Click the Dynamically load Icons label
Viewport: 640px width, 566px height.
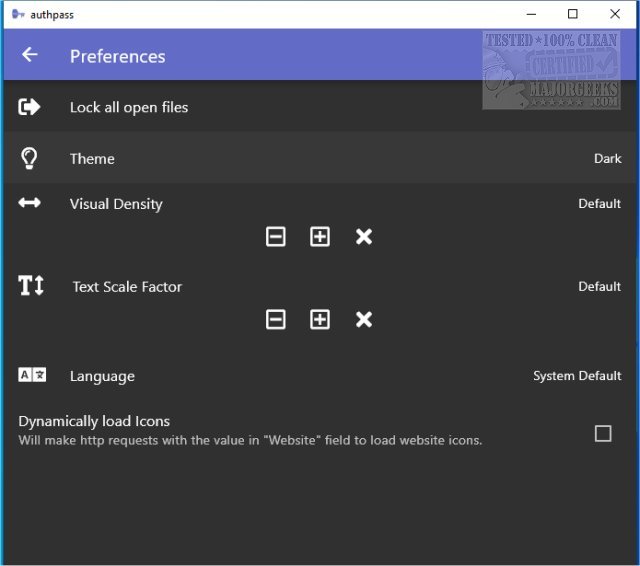[94, 421]
